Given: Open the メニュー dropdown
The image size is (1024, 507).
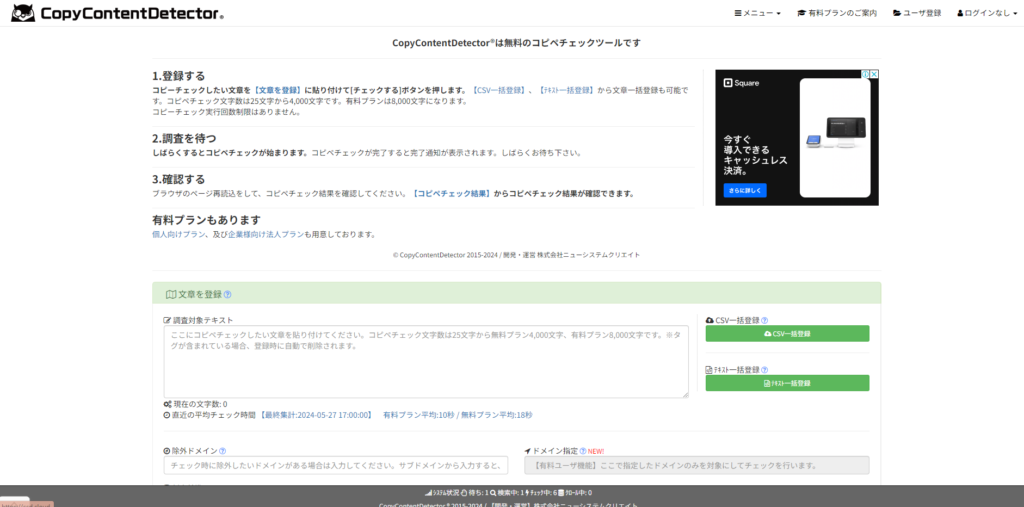Looking at the screenshot, I should pos(758,13).
